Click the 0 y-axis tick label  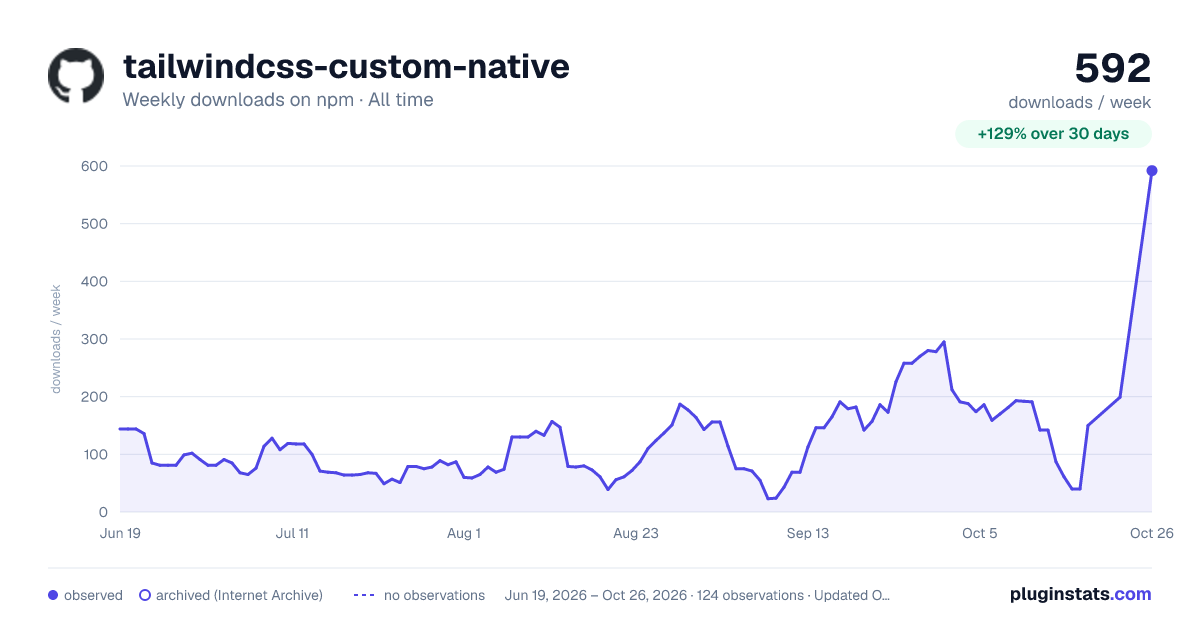[104, 512]
